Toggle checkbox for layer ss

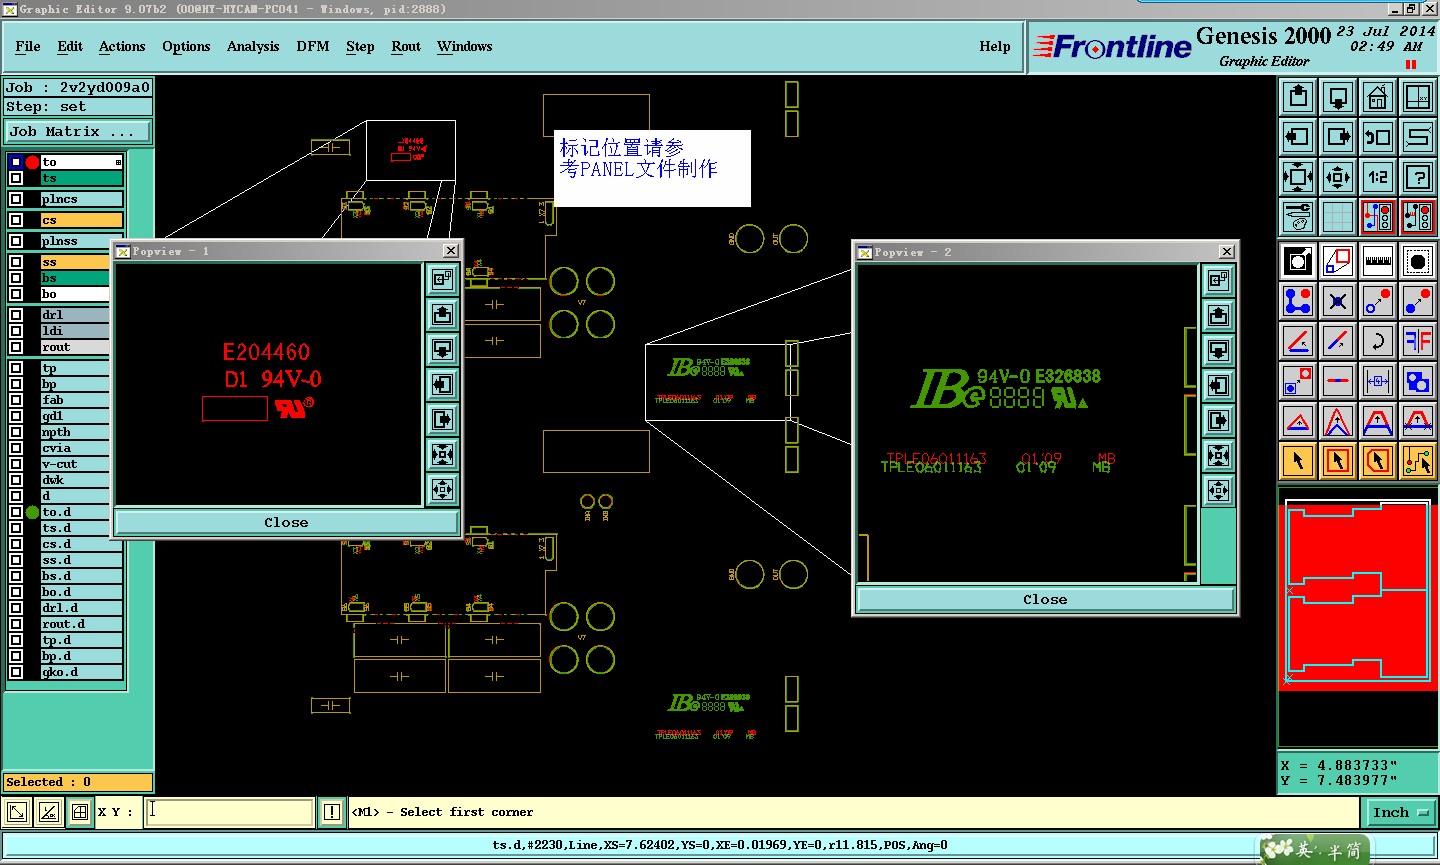pos(16,262)
